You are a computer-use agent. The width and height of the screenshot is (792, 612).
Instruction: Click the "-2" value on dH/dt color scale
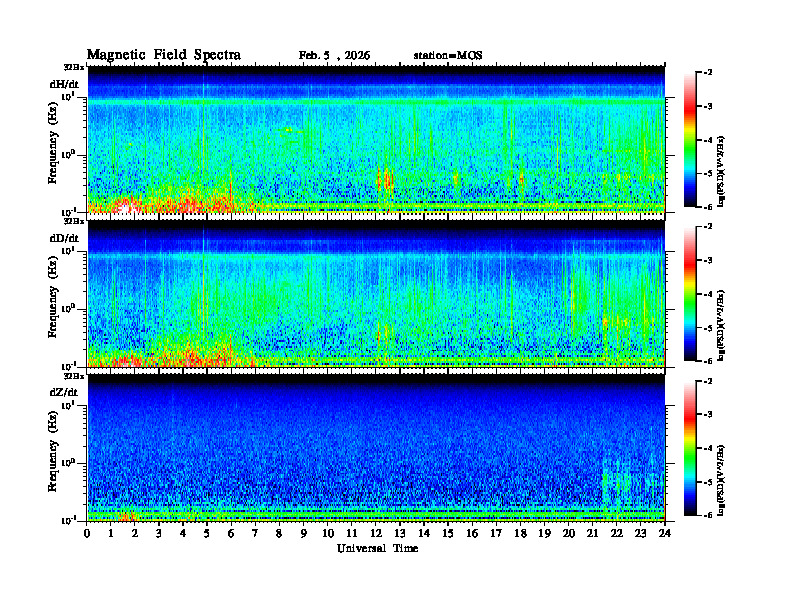pyautogui.click(x=708, y=73)
